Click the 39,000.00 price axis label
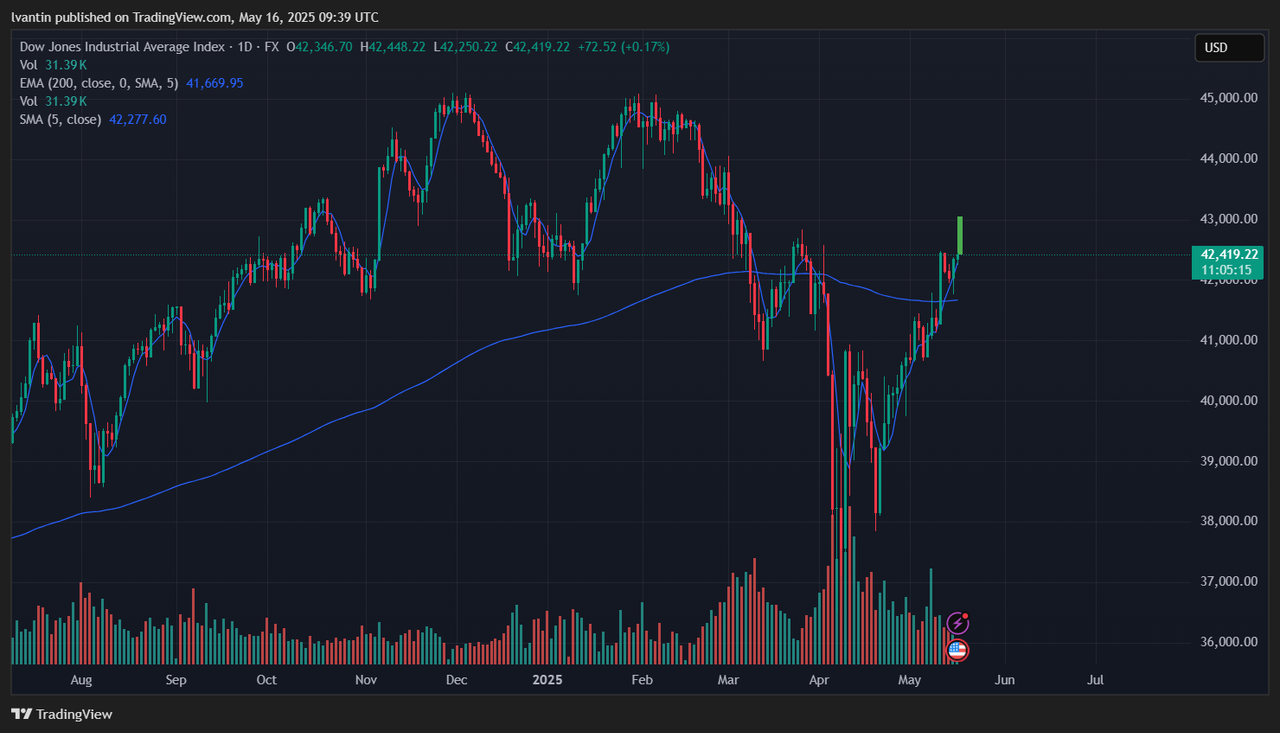Screen dimensions: 1280x733 [x=1229, y=461]
